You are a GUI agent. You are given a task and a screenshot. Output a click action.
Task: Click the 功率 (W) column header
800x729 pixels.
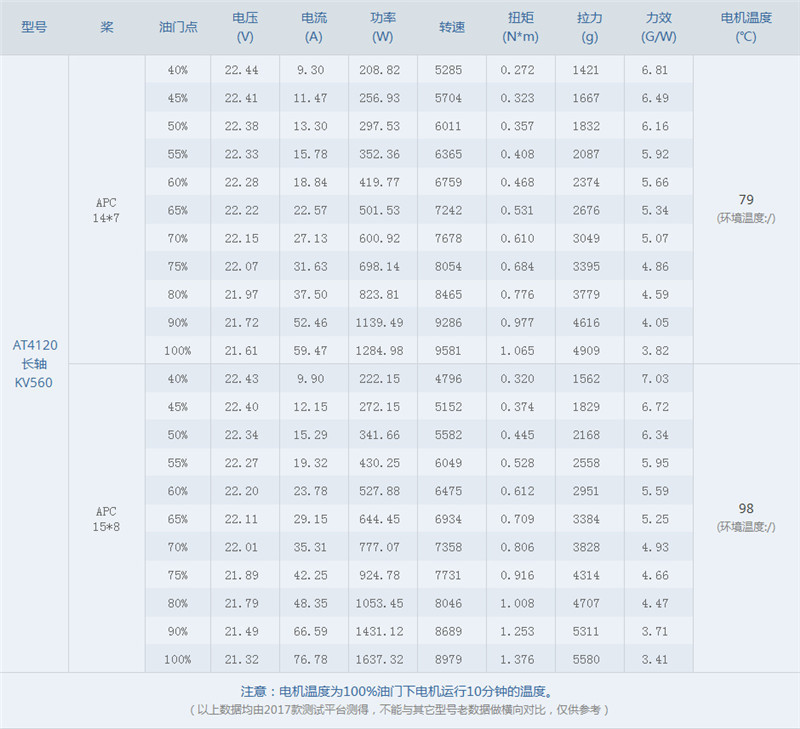tap(383, 27)
